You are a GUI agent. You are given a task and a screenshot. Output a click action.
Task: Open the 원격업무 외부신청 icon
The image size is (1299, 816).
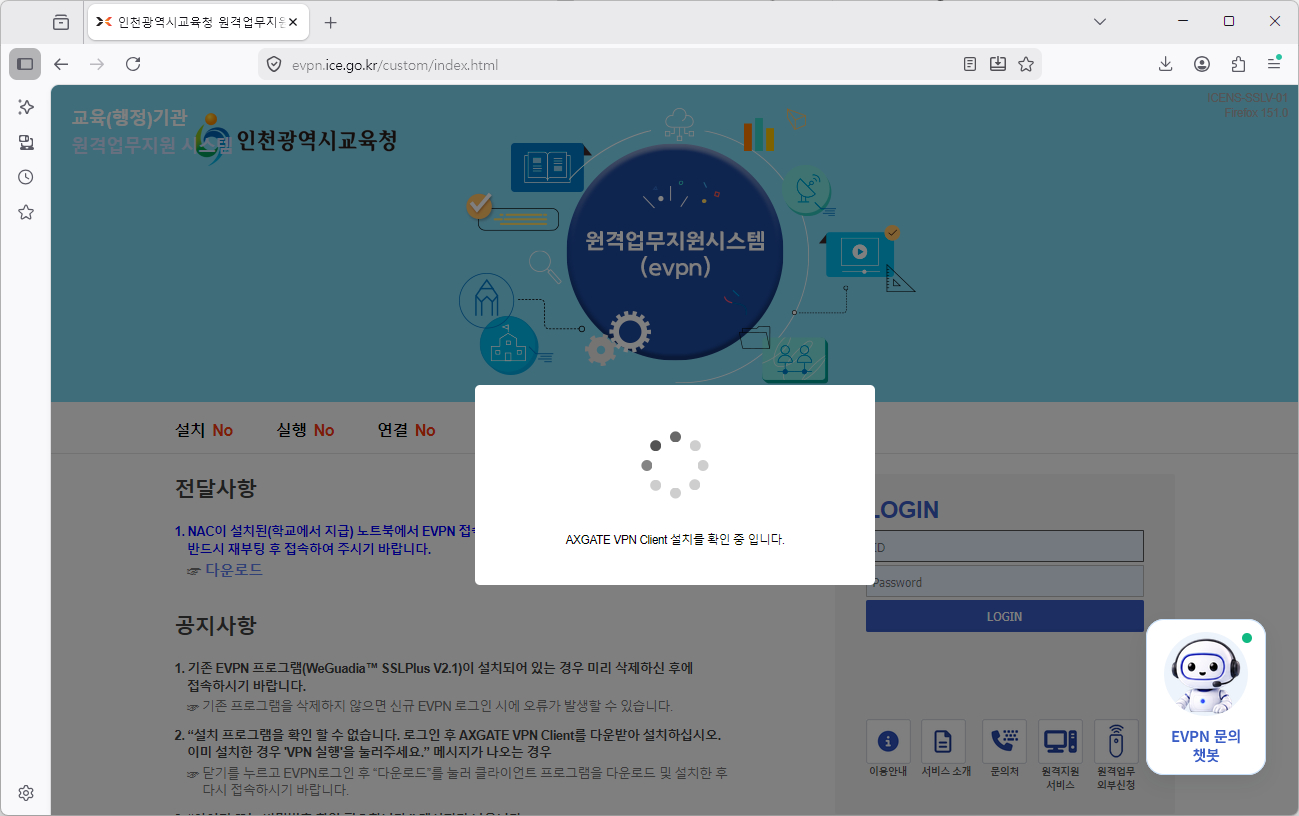[x=1116, y=742]
